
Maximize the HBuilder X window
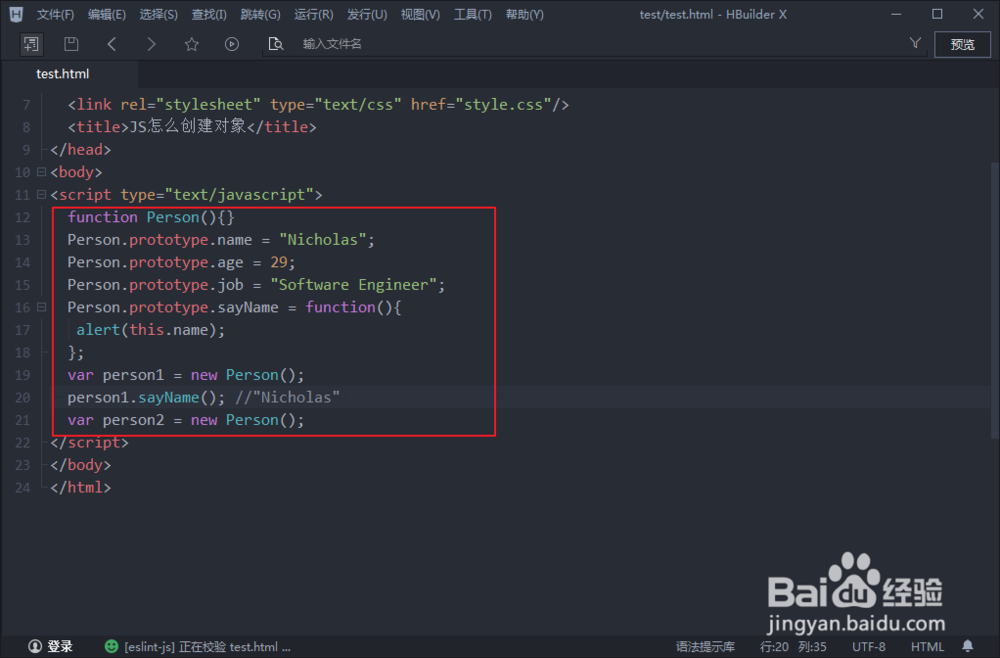click(937, 14)
